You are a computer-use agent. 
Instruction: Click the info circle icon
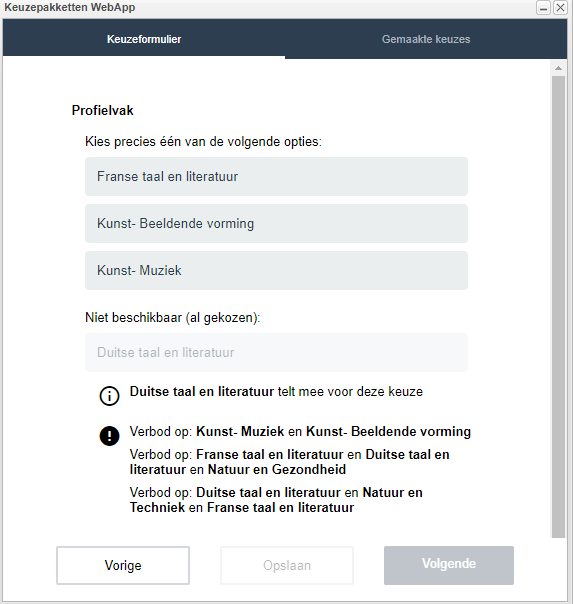[x=109, y=396]
